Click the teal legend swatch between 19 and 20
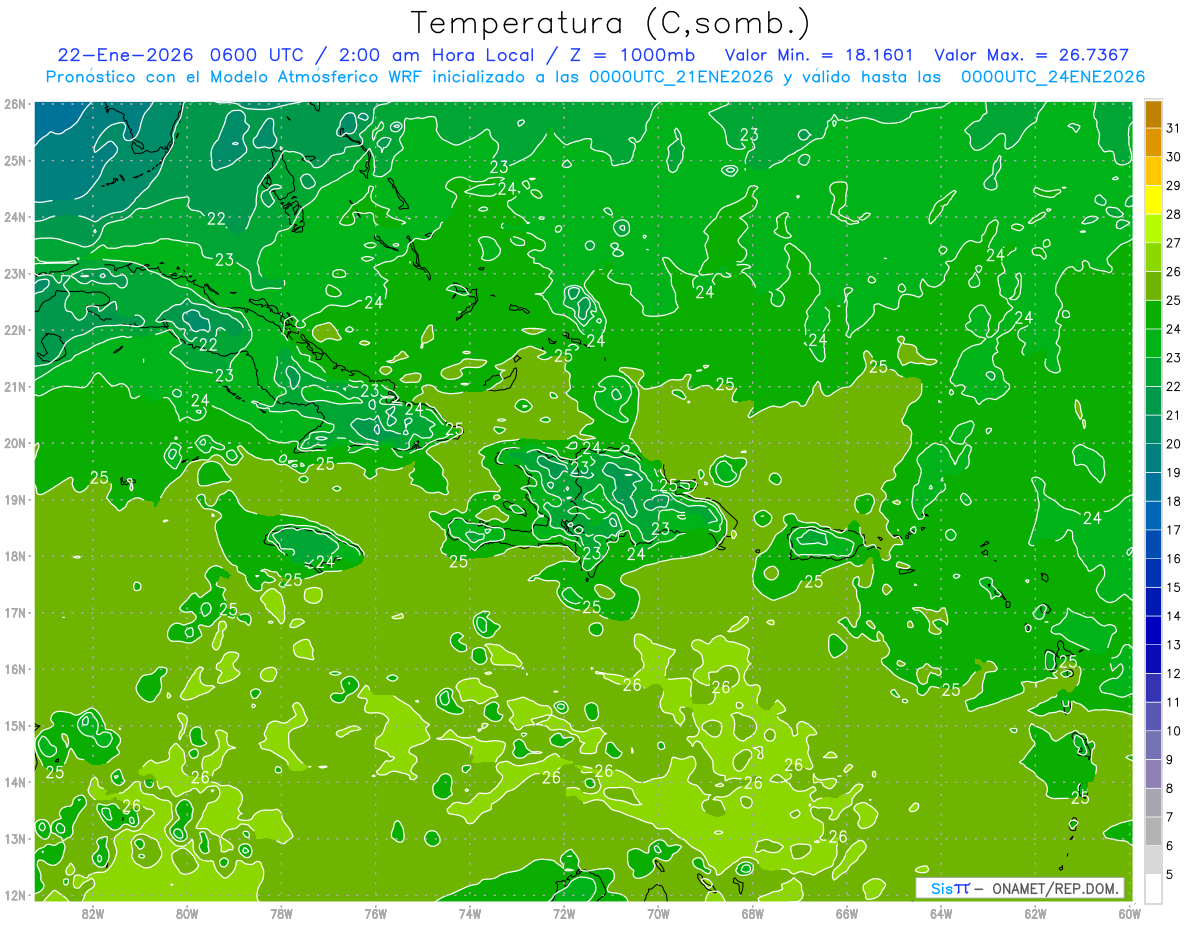The image size is (1200, 927). pos(1153,458)
